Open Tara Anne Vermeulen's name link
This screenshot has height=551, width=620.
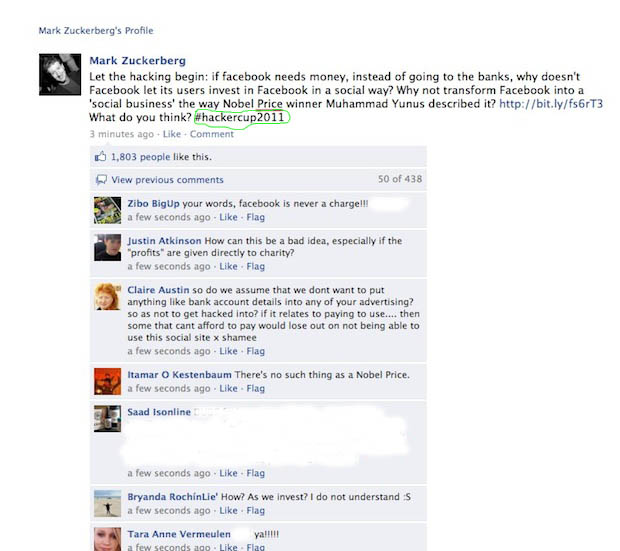[x=179, y=534]
